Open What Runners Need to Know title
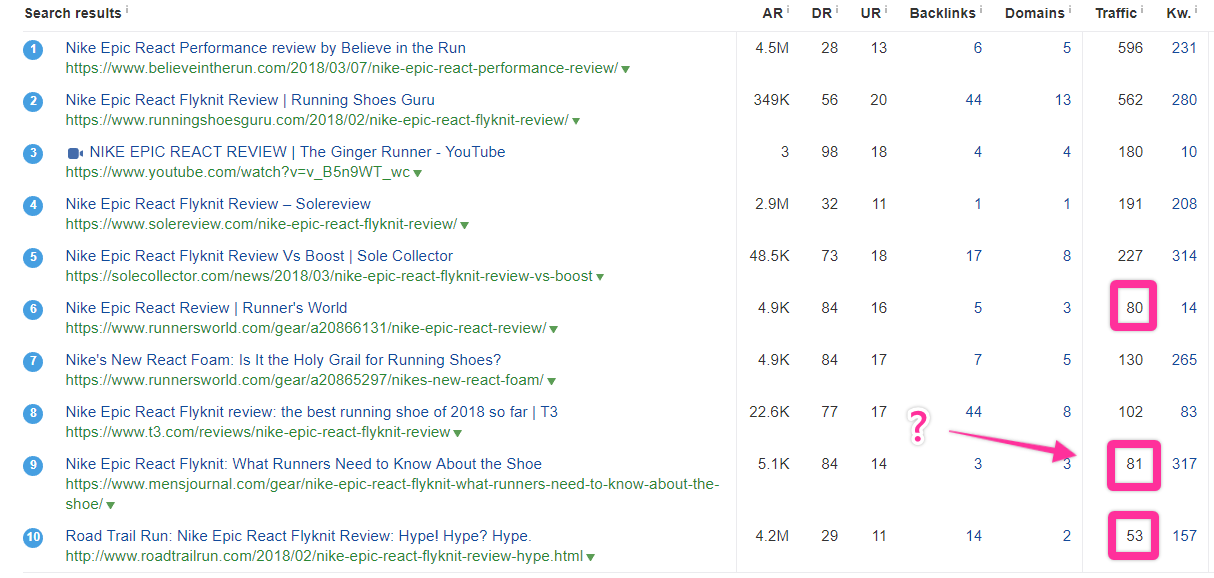Image resolution: width=1214 pixels, height=578 pixels. [304, 464]
